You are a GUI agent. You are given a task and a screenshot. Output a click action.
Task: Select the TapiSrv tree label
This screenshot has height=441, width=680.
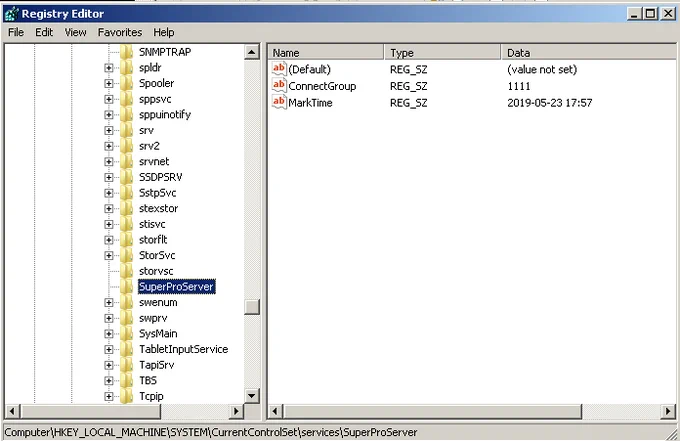157,365
